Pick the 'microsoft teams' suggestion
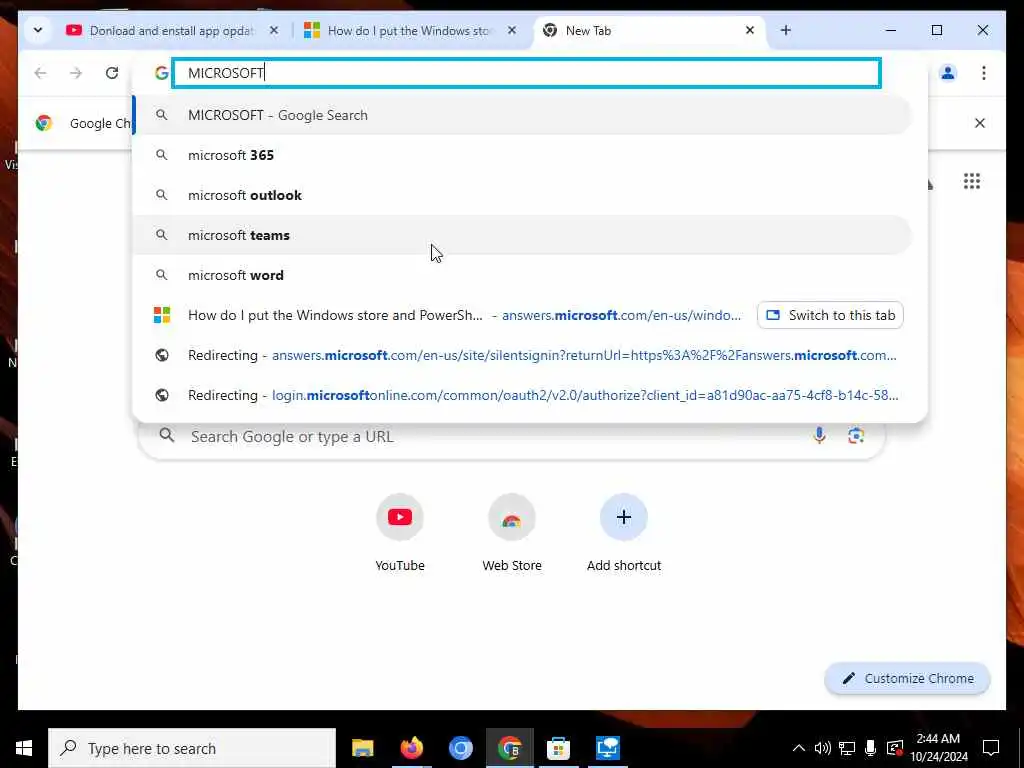Viewport: 1024px width, 768px height. [522, 235]
